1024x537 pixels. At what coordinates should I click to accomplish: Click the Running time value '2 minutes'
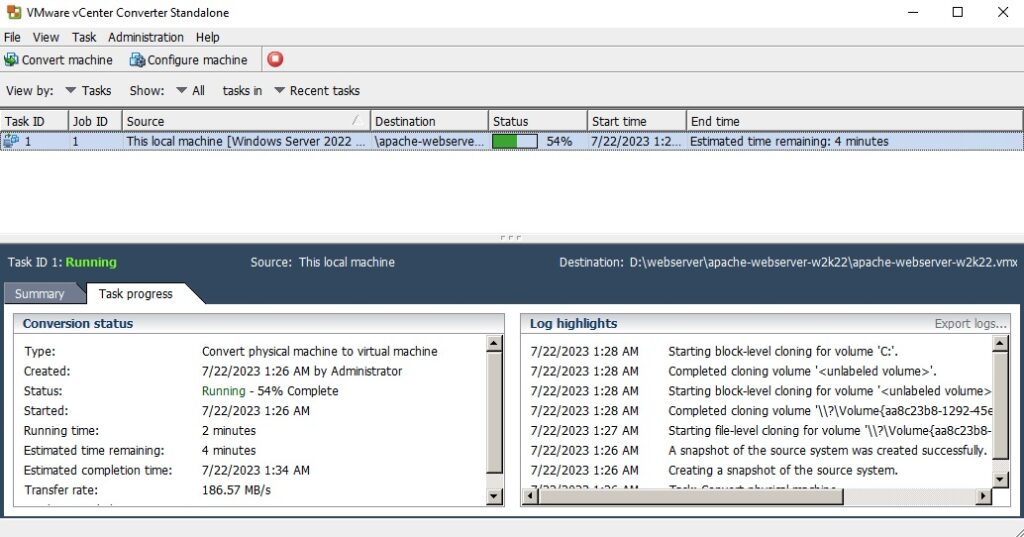point(229,431)
